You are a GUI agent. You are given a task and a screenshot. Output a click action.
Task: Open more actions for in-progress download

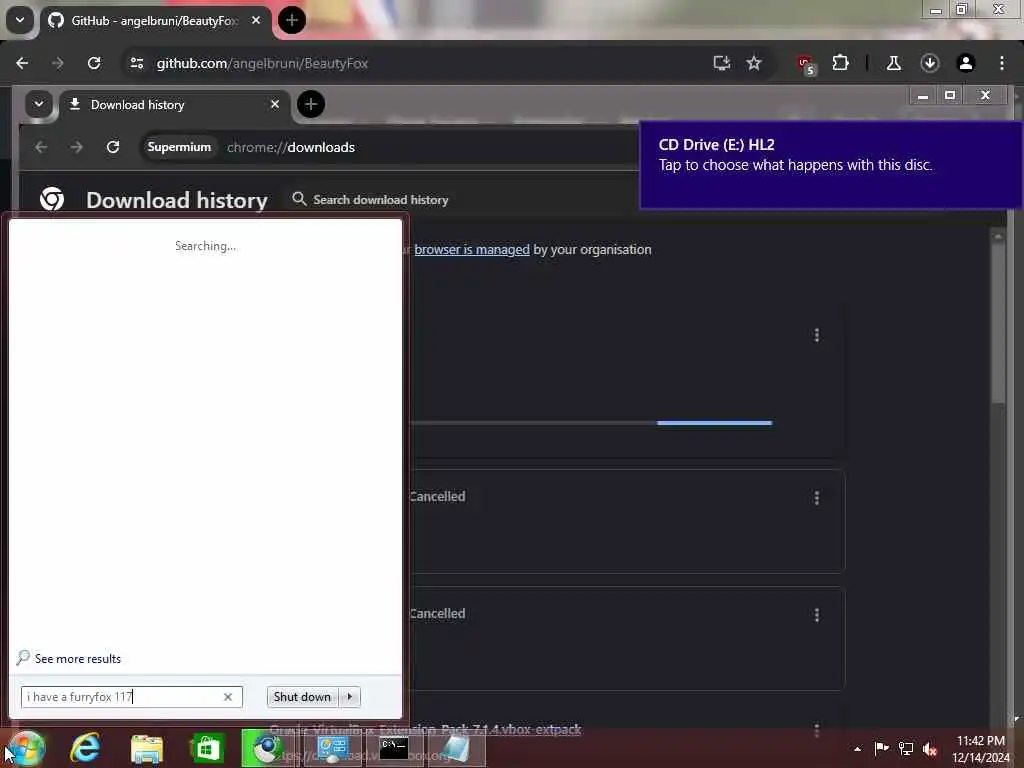816,335
